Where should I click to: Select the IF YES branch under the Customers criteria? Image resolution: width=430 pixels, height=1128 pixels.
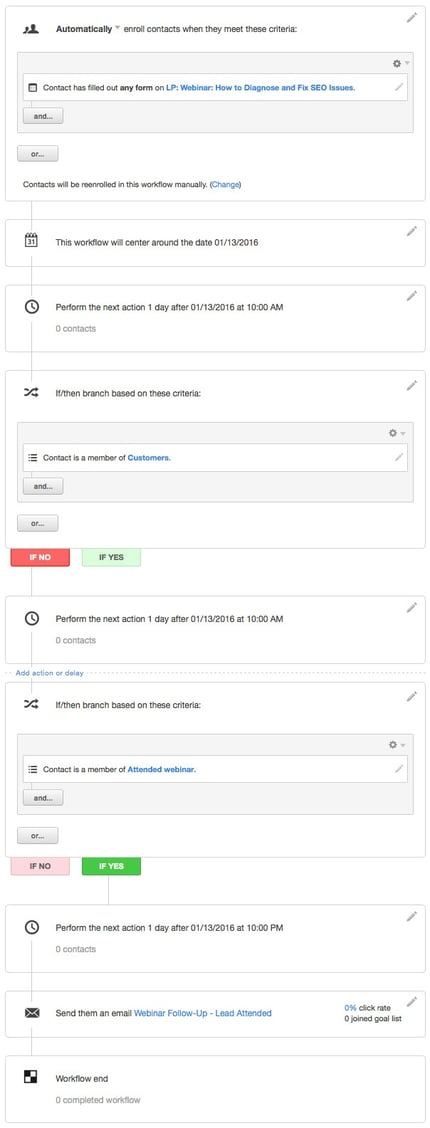pos(111,558)
